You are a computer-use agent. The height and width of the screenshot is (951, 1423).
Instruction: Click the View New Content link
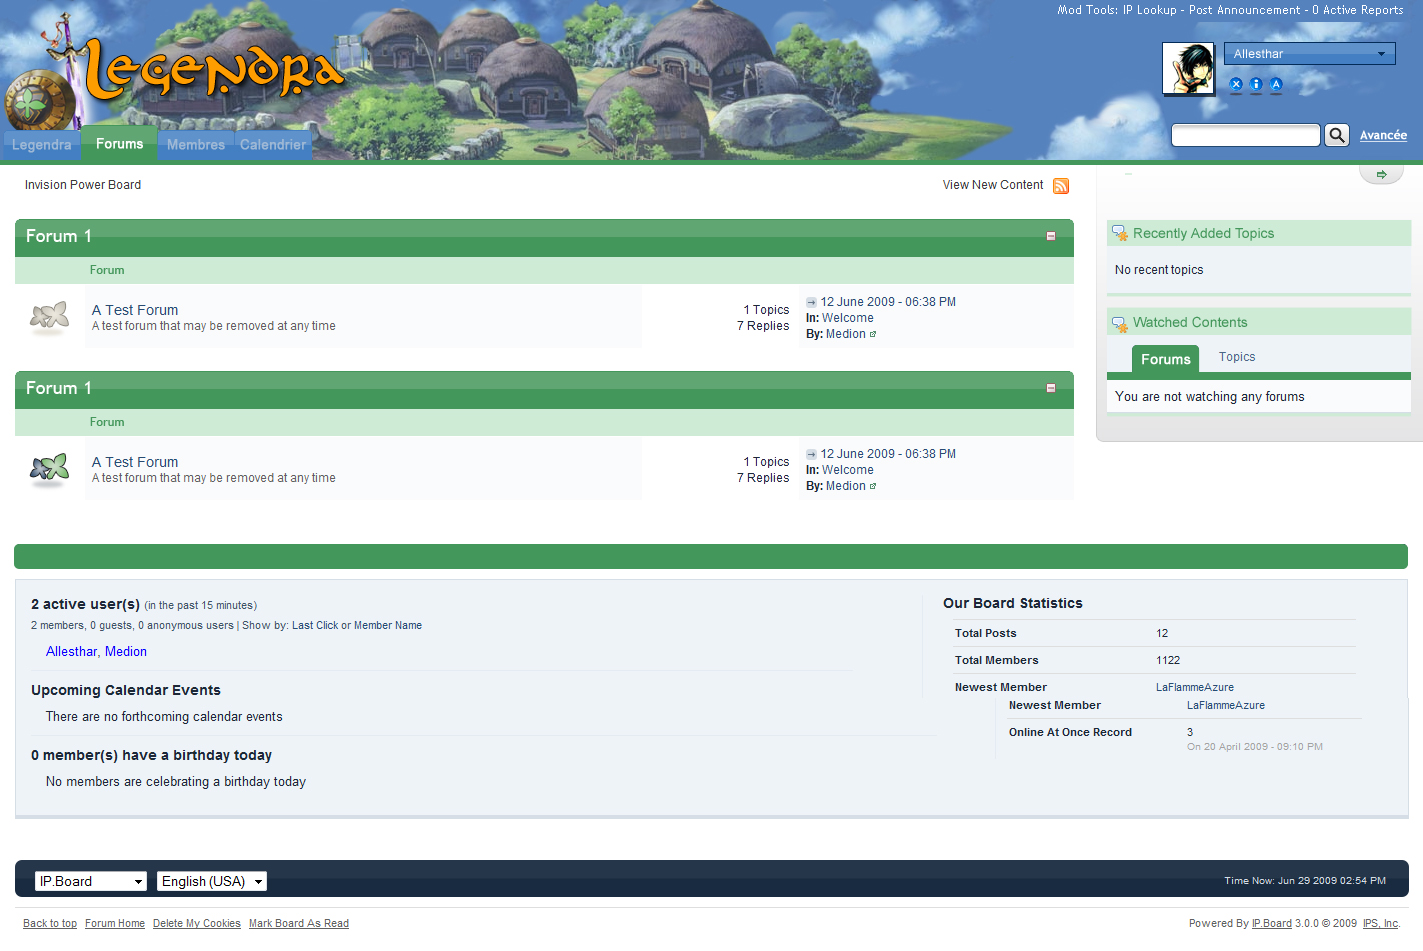click(x=992, y=185)
